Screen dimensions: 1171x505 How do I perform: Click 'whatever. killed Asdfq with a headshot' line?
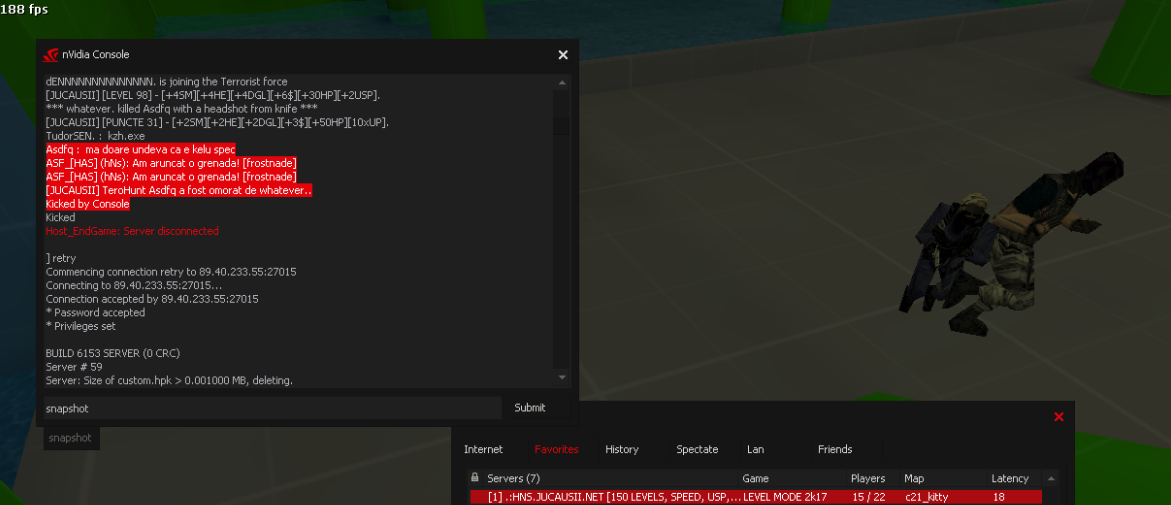(x=181, y=108)
